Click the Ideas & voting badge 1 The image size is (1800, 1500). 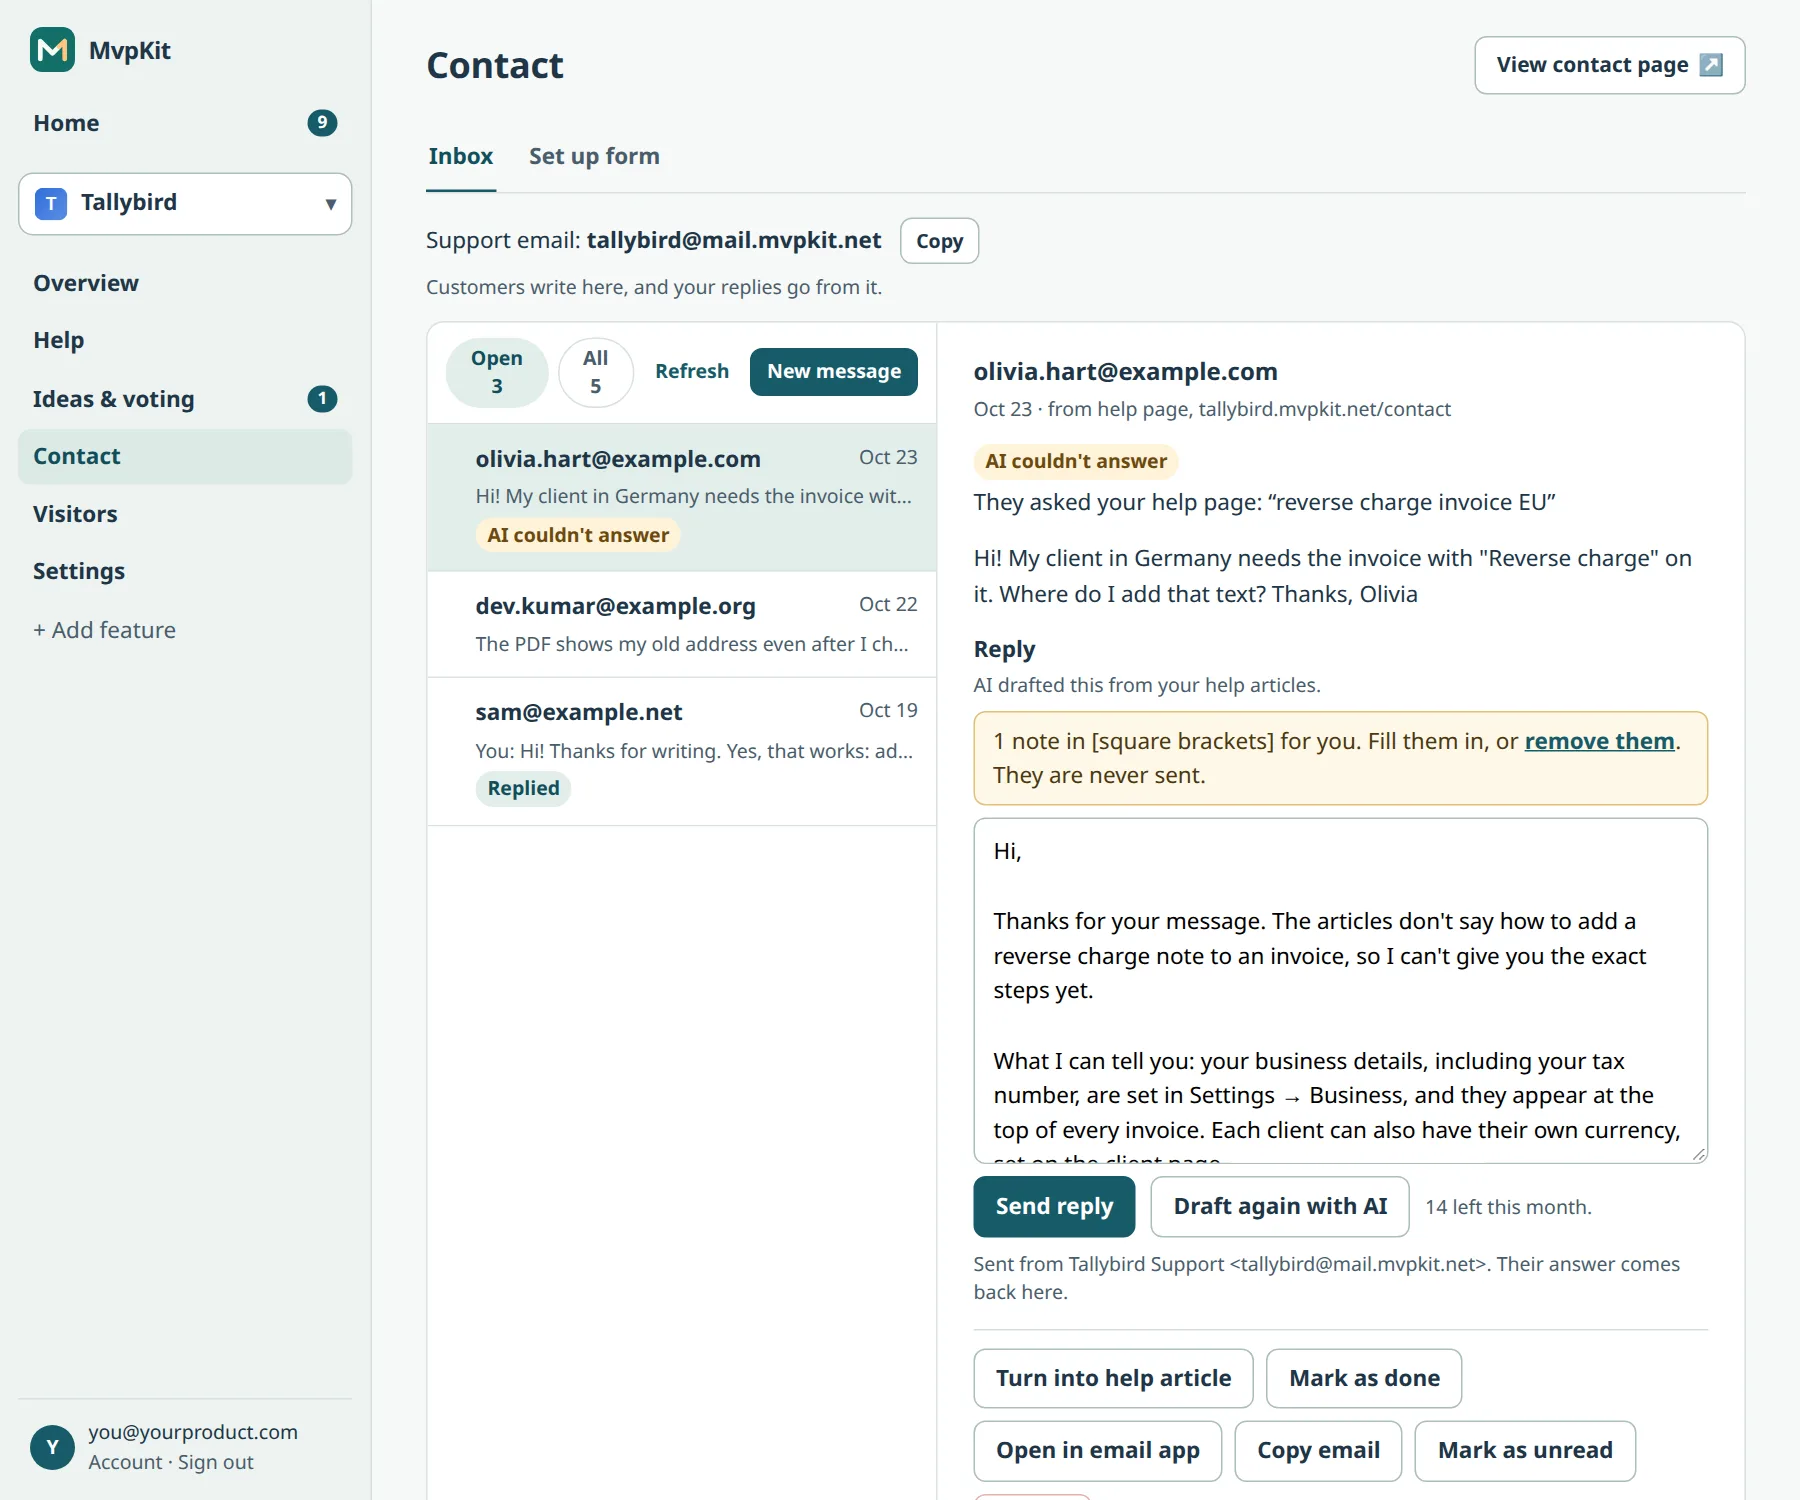click(322, 399)
